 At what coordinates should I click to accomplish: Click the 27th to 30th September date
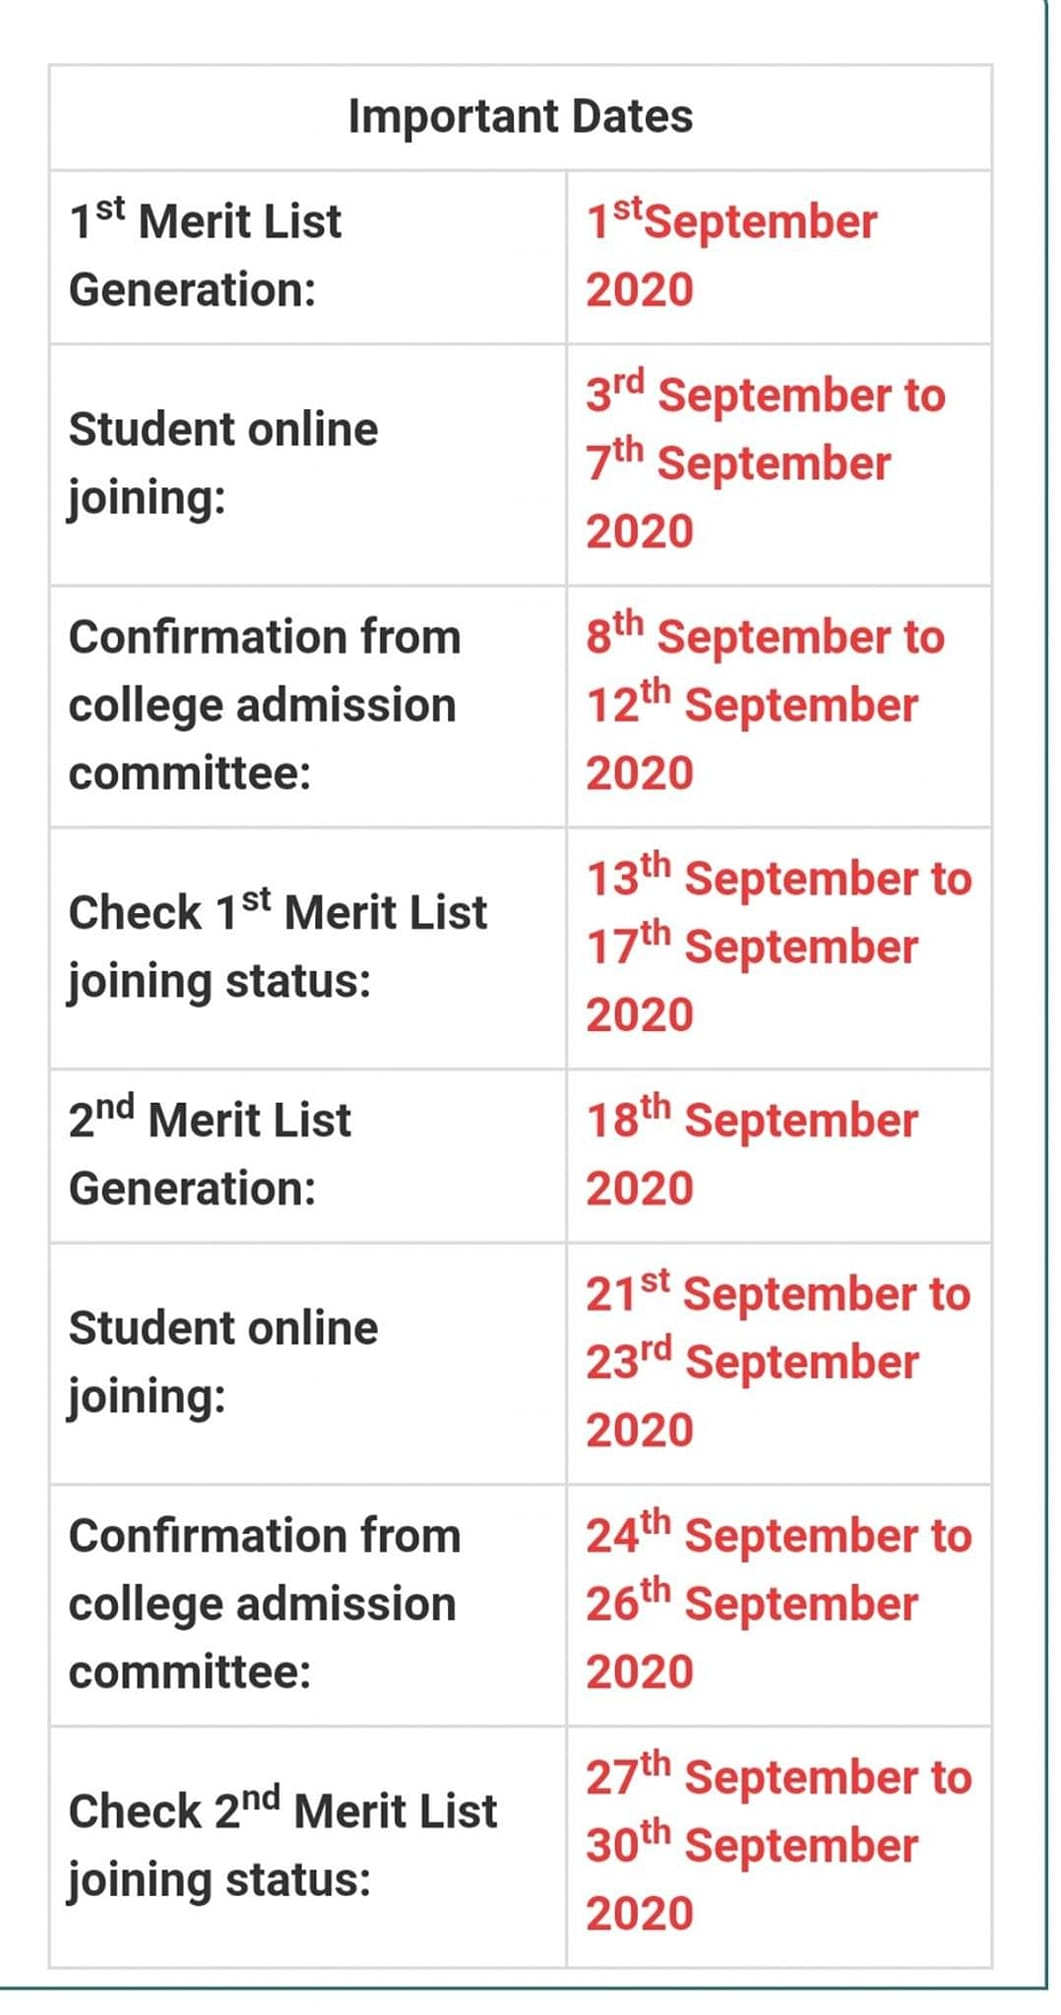click(x=779, y=1846)
